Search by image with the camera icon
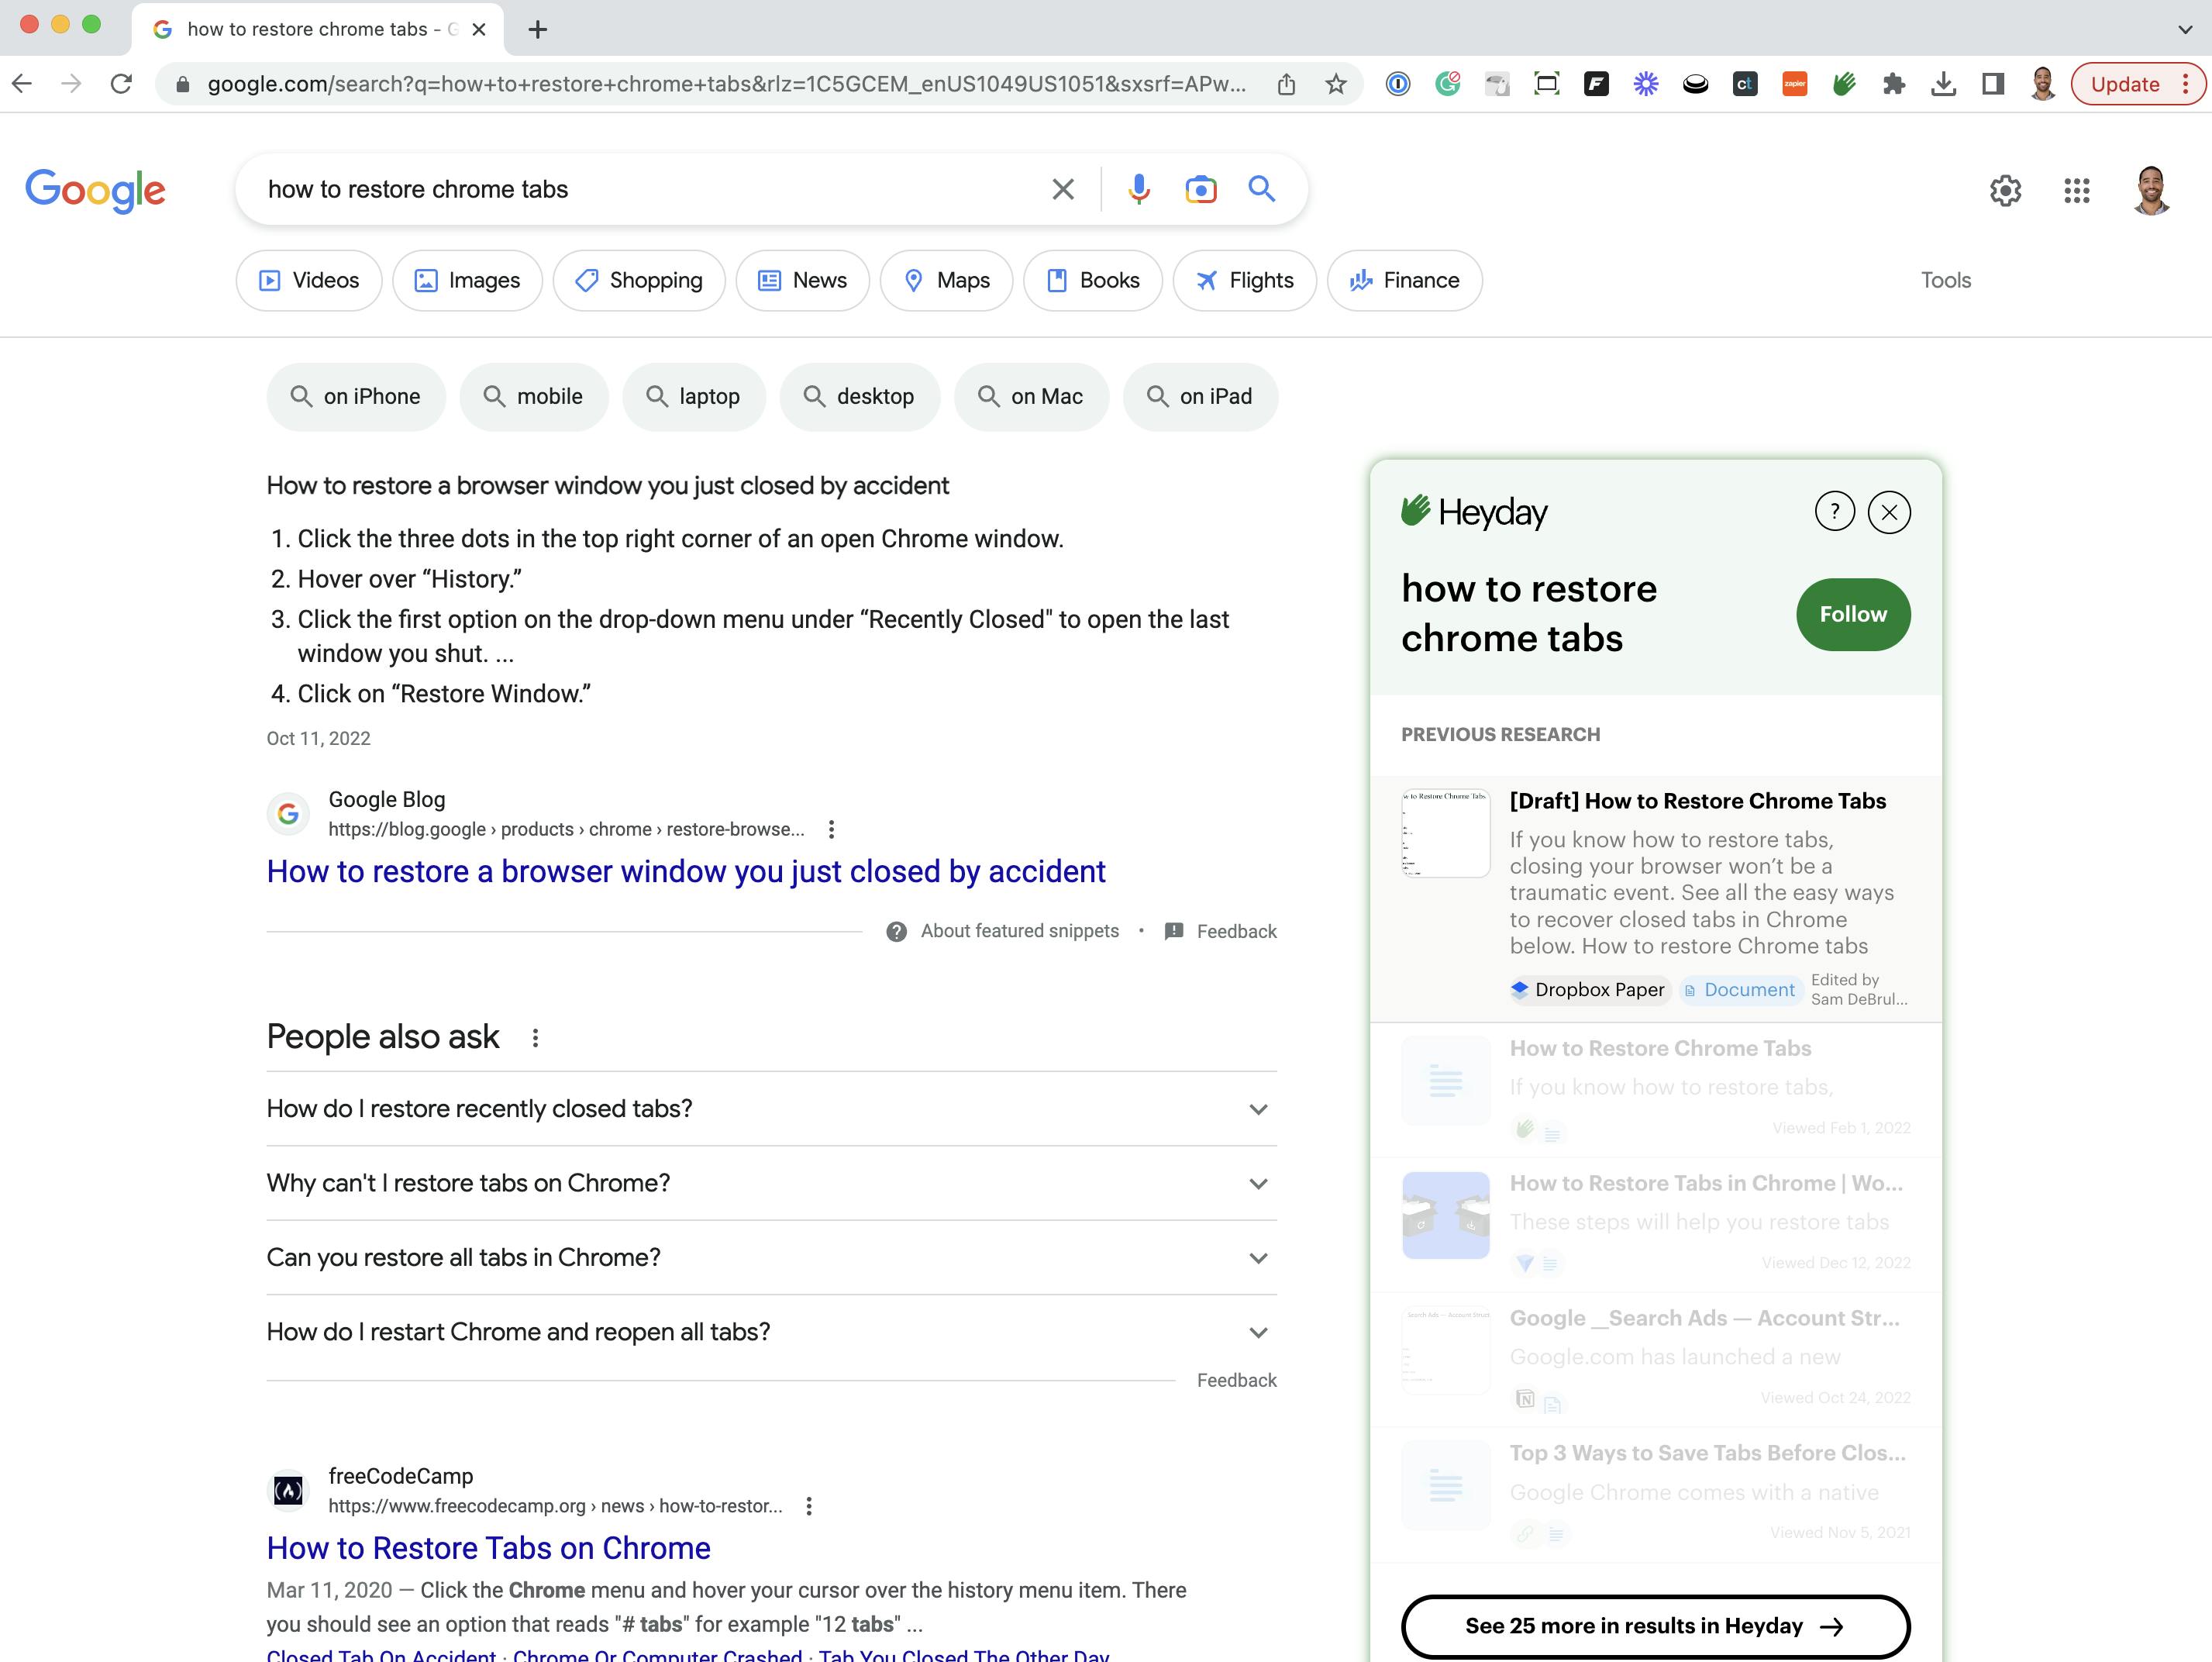Image resolution: width=2212 pixels, height=1662 pixels. point(1200,189)
